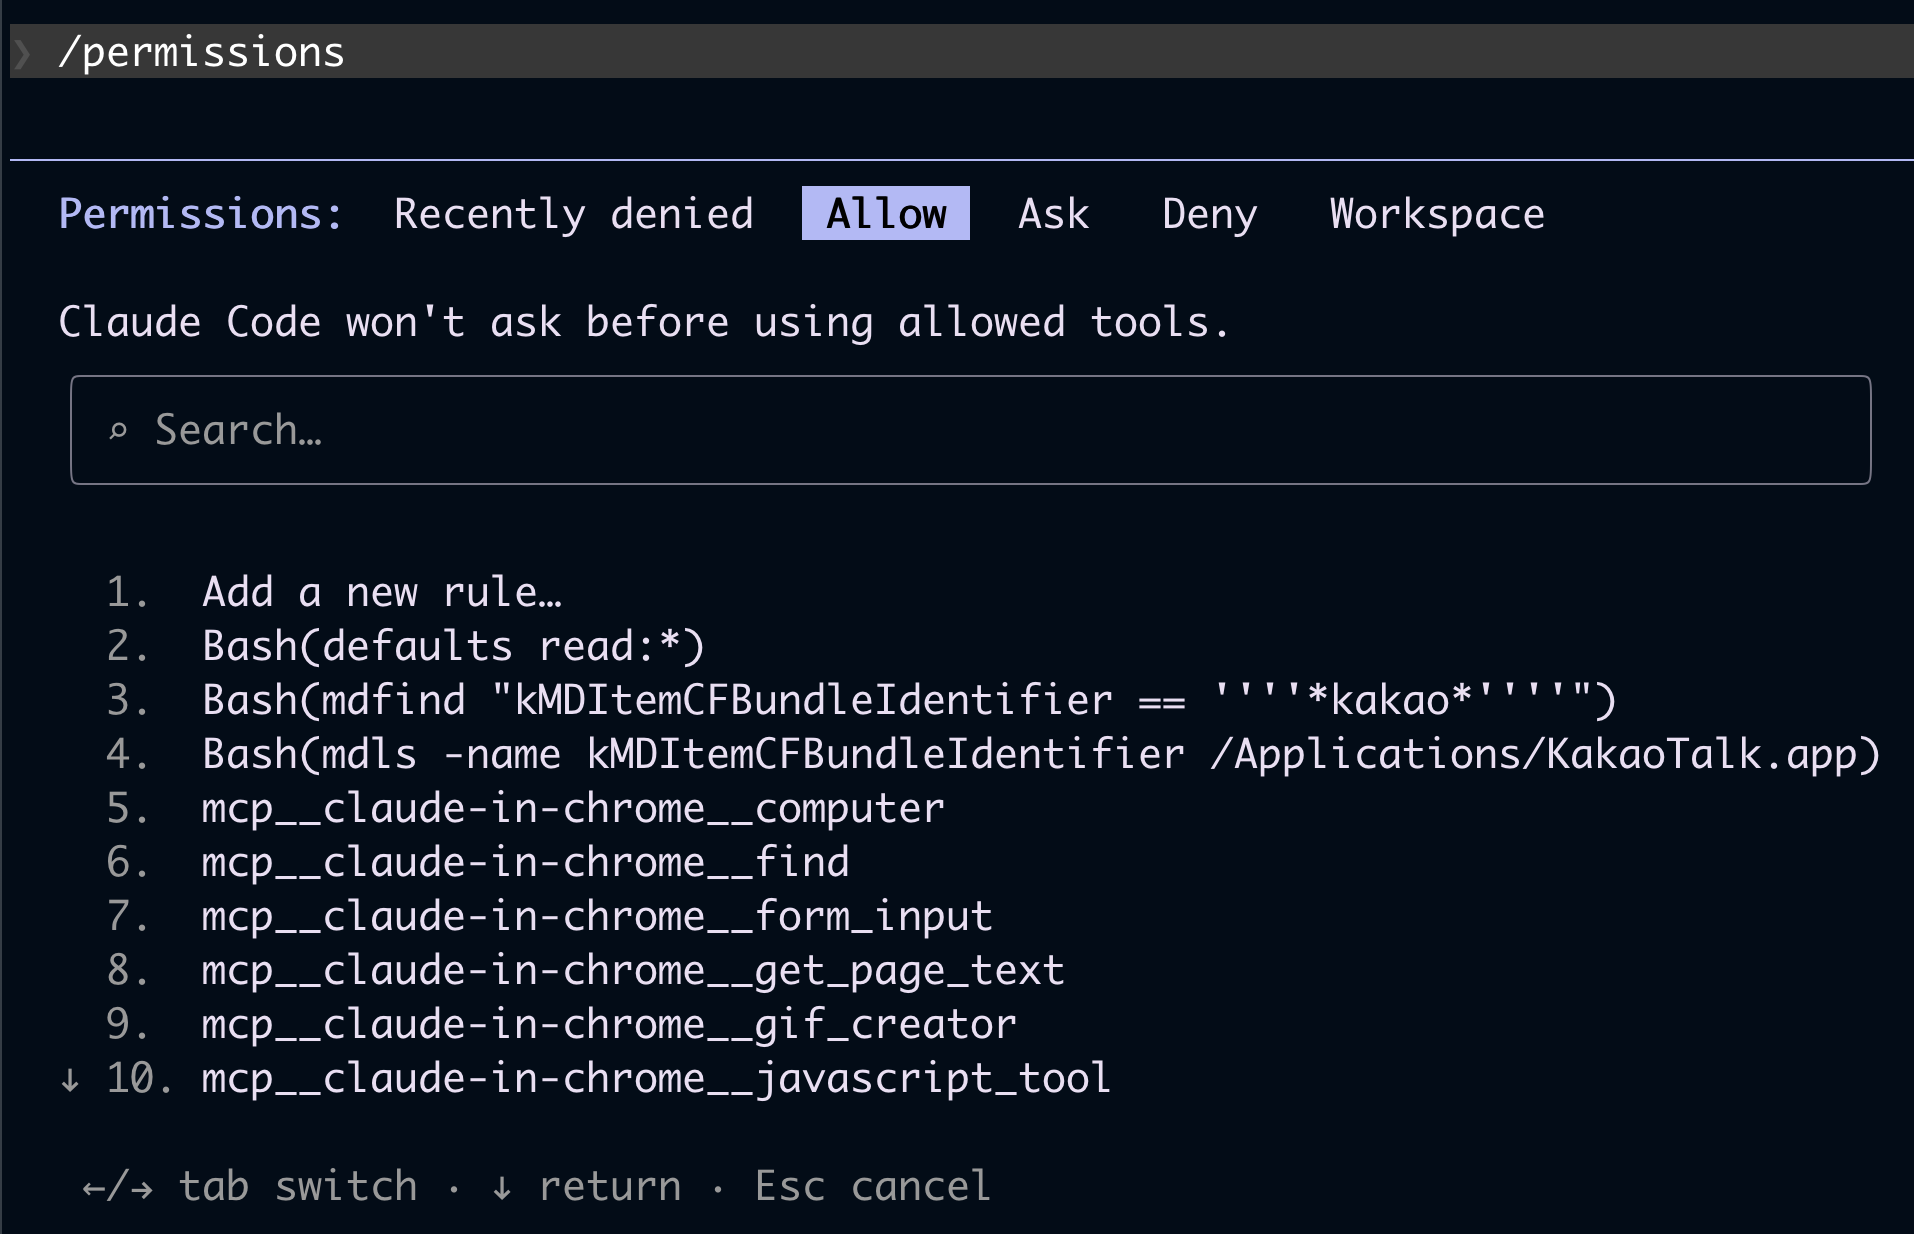Select the mcp__claude-in-chrome__gif_creator rule
The image size is (1914, 1234).
[x=609, y=1024]
